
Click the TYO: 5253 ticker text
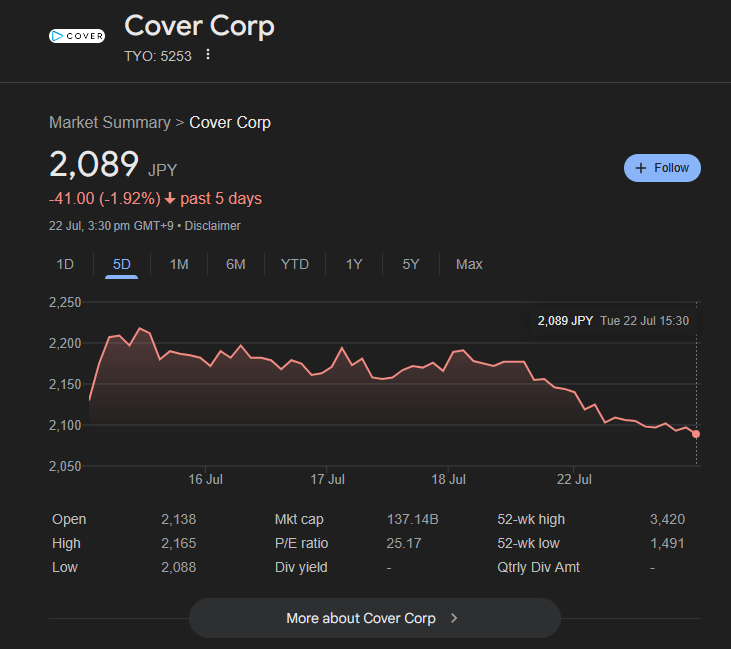click(158, 56)
